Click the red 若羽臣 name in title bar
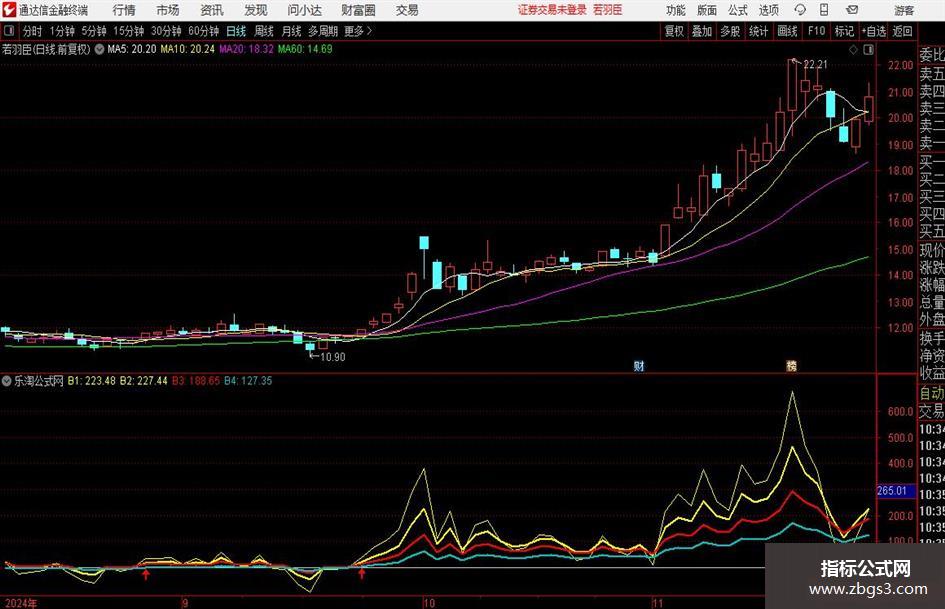The width and height of the screenshot is (945, 609). click(608, 10)
